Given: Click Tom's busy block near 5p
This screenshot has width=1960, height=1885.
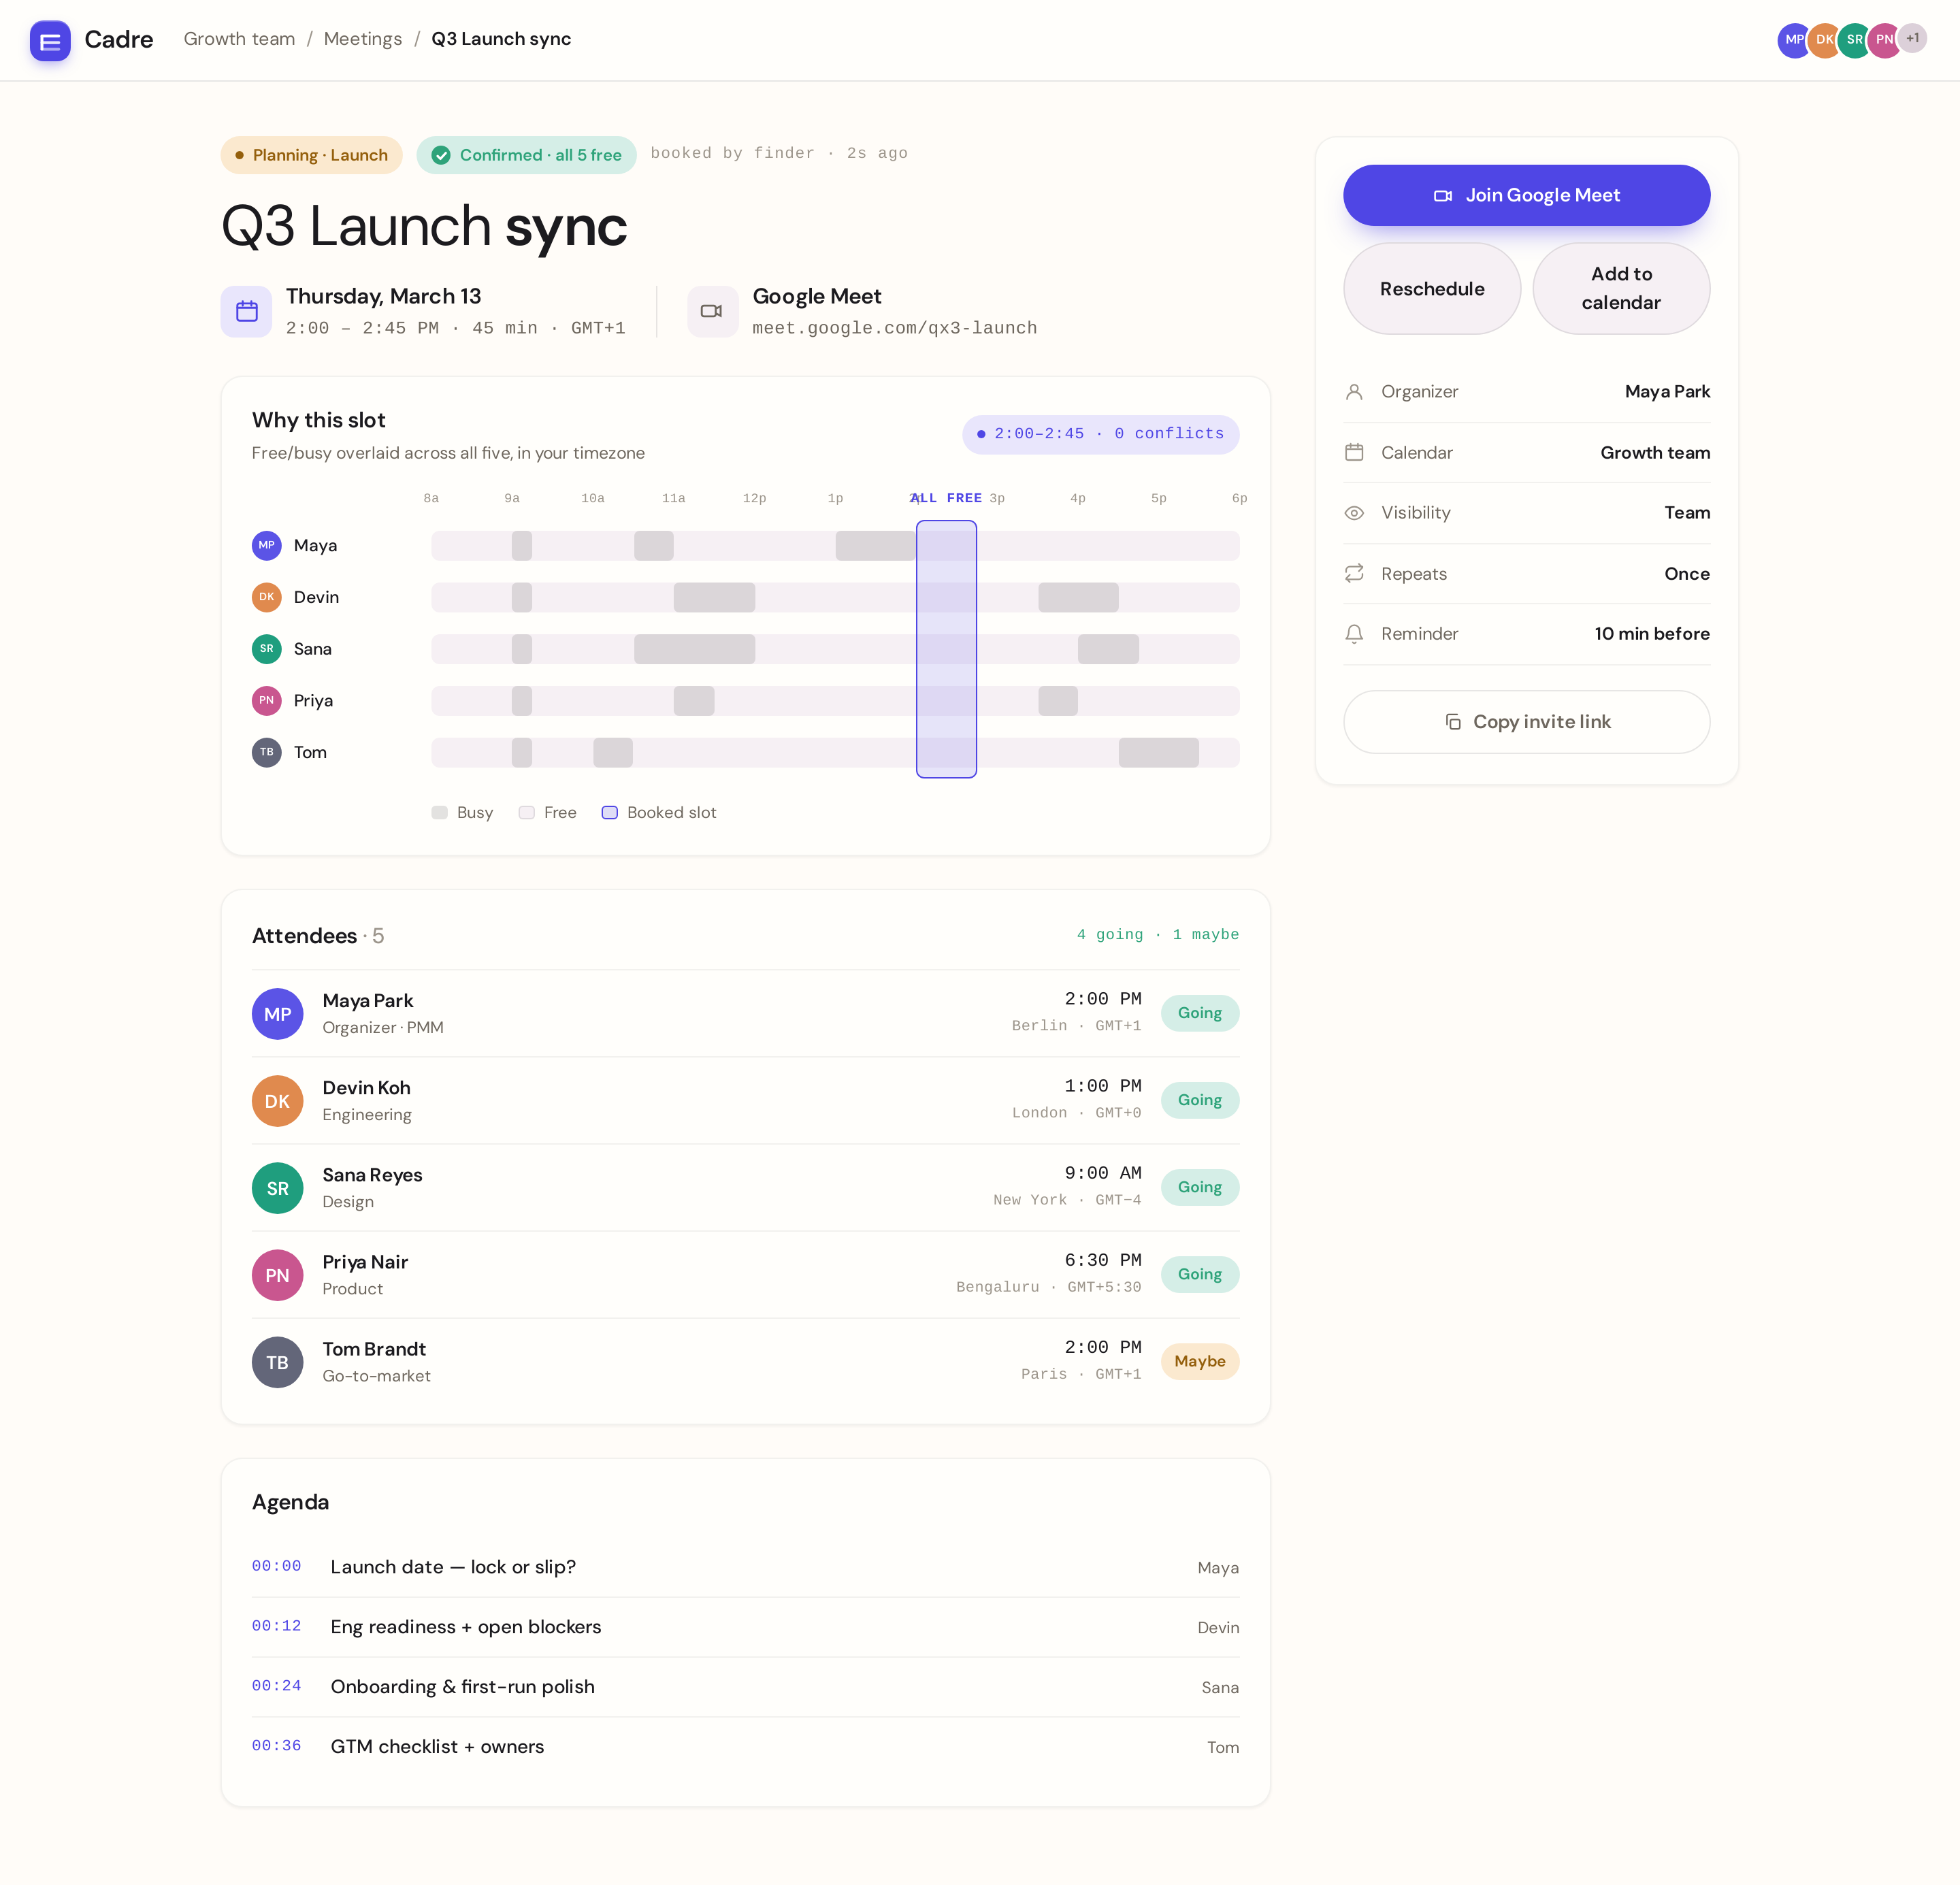Looking at the screenshot, I should click(1158, 752).
